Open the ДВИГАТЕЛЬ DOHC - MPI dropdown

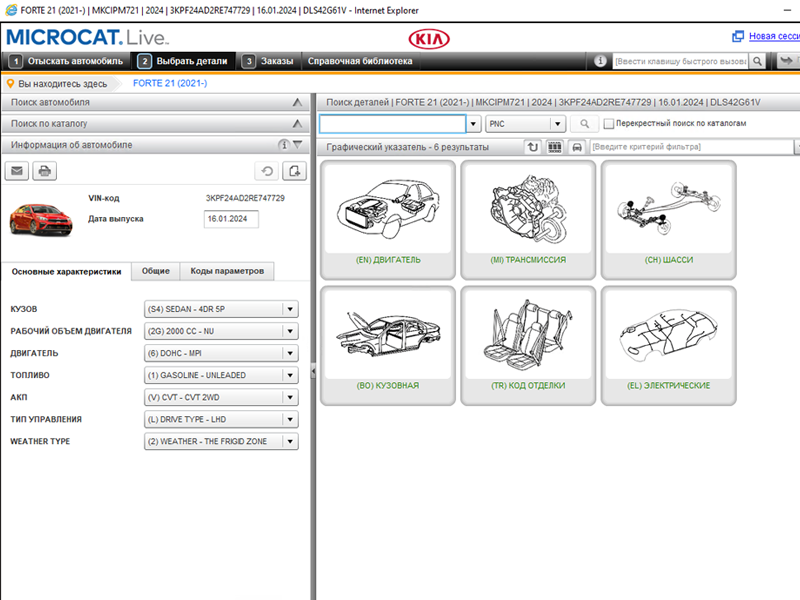[x=221, y=353]
